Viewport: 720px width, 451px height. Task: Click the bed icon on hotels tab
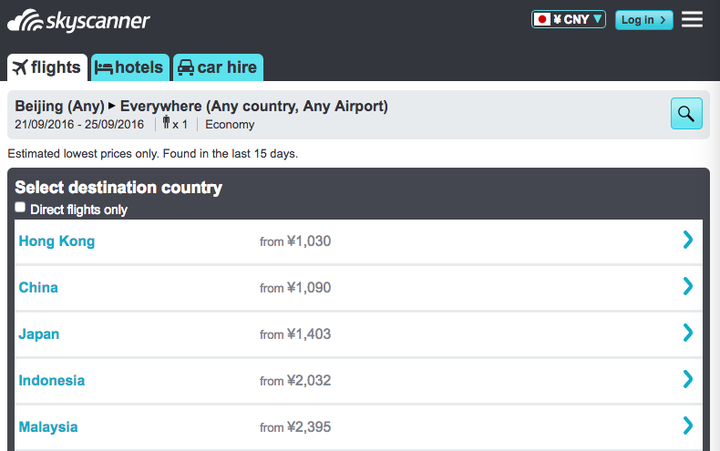104,67
